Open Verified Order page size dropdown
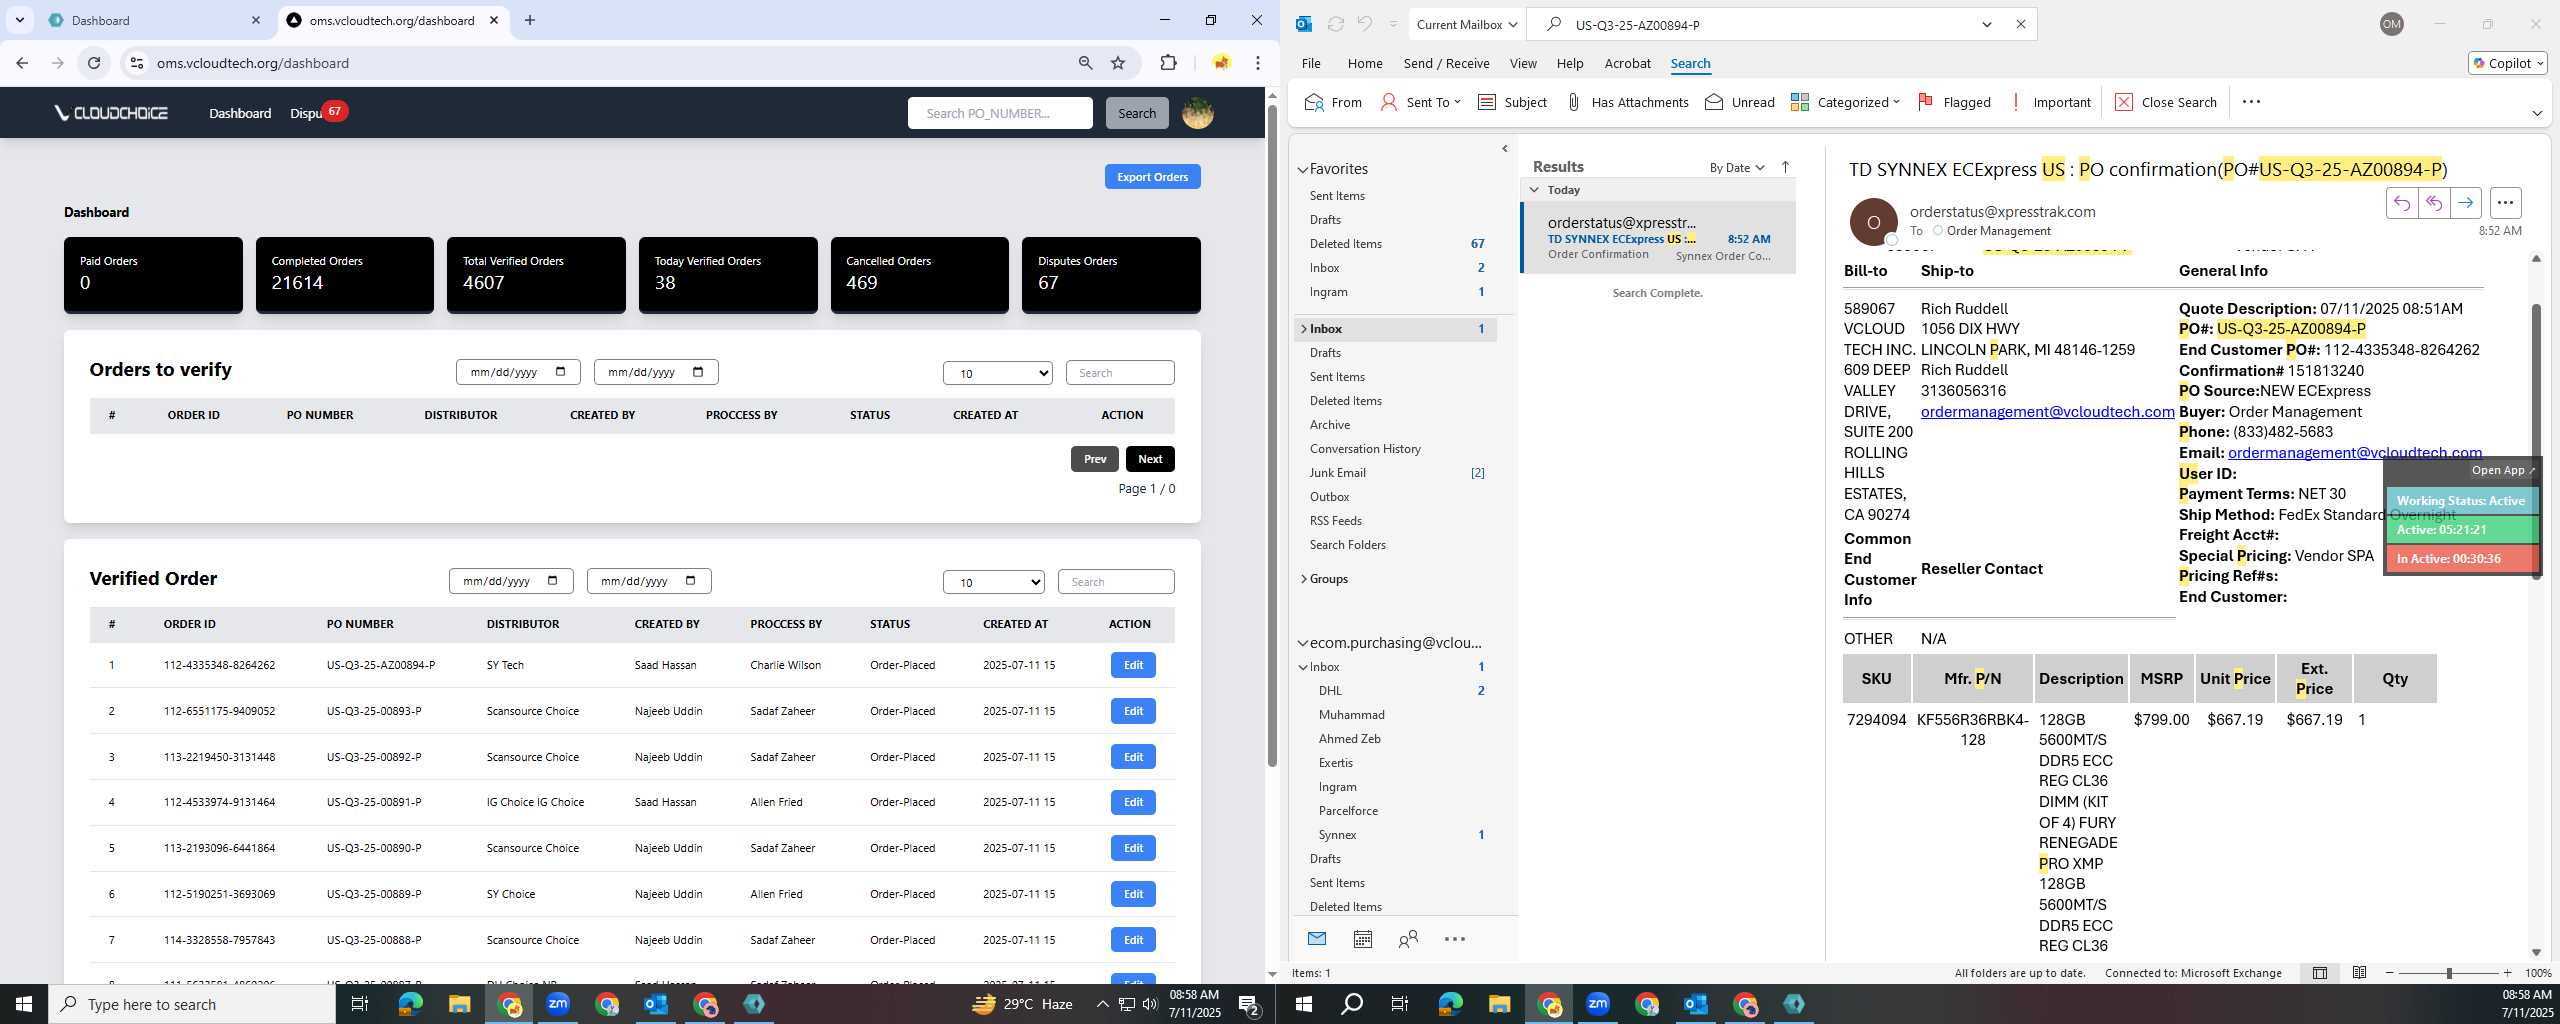This screenshot has width=2560, height=1024. click(x=994, y=582)
